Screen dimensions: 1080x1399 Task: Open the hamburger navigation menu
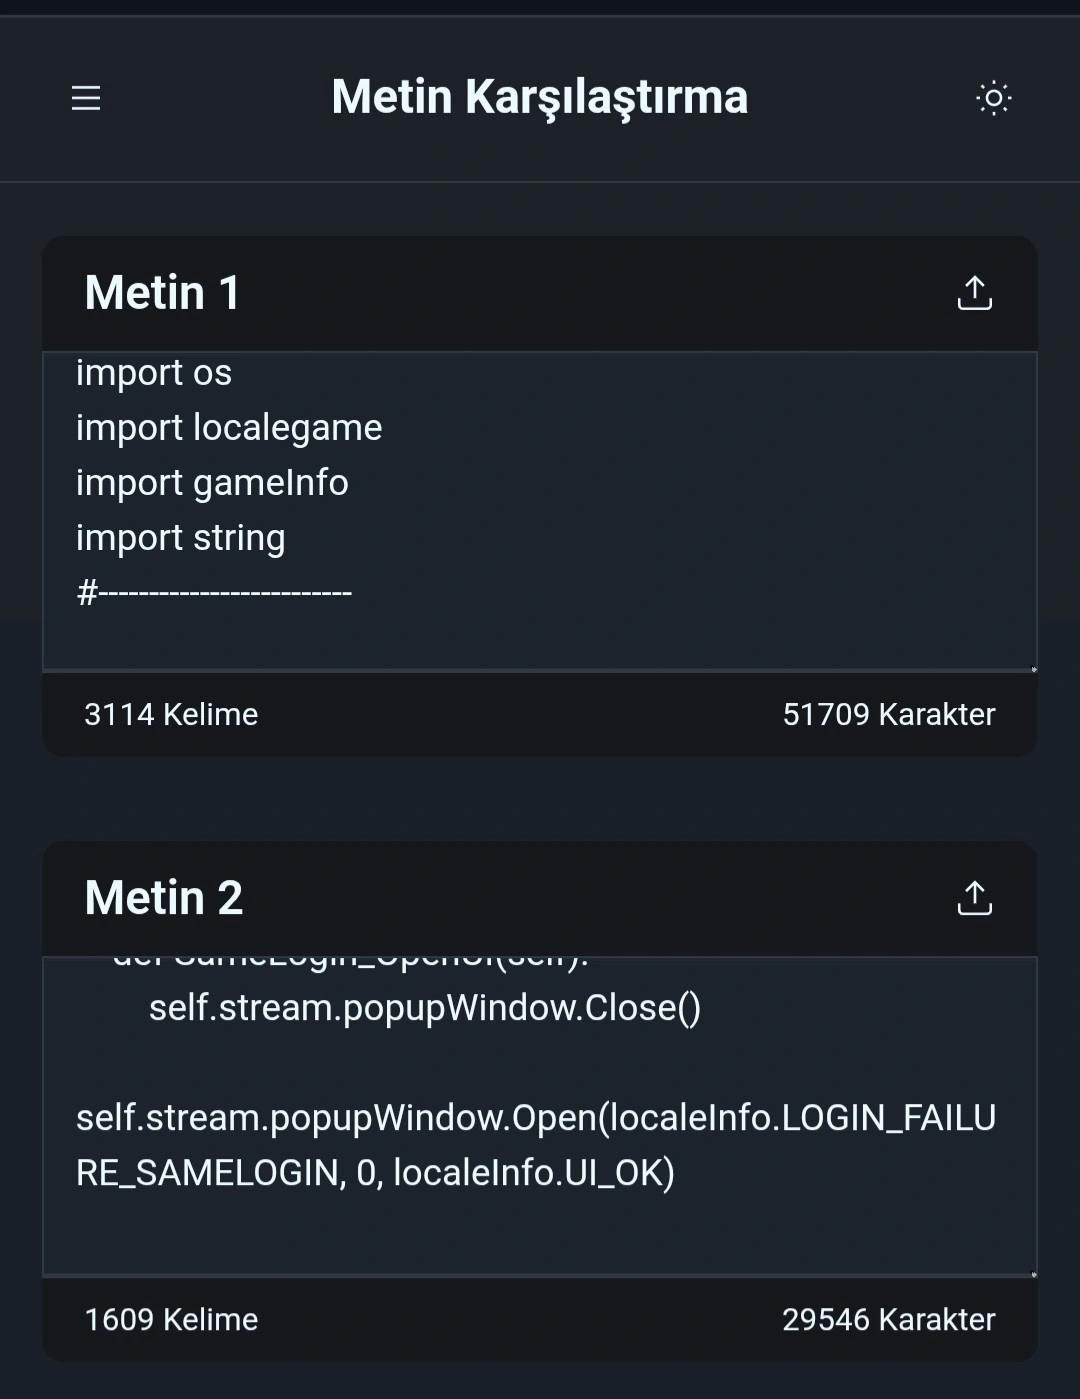[x=86, y=98]
